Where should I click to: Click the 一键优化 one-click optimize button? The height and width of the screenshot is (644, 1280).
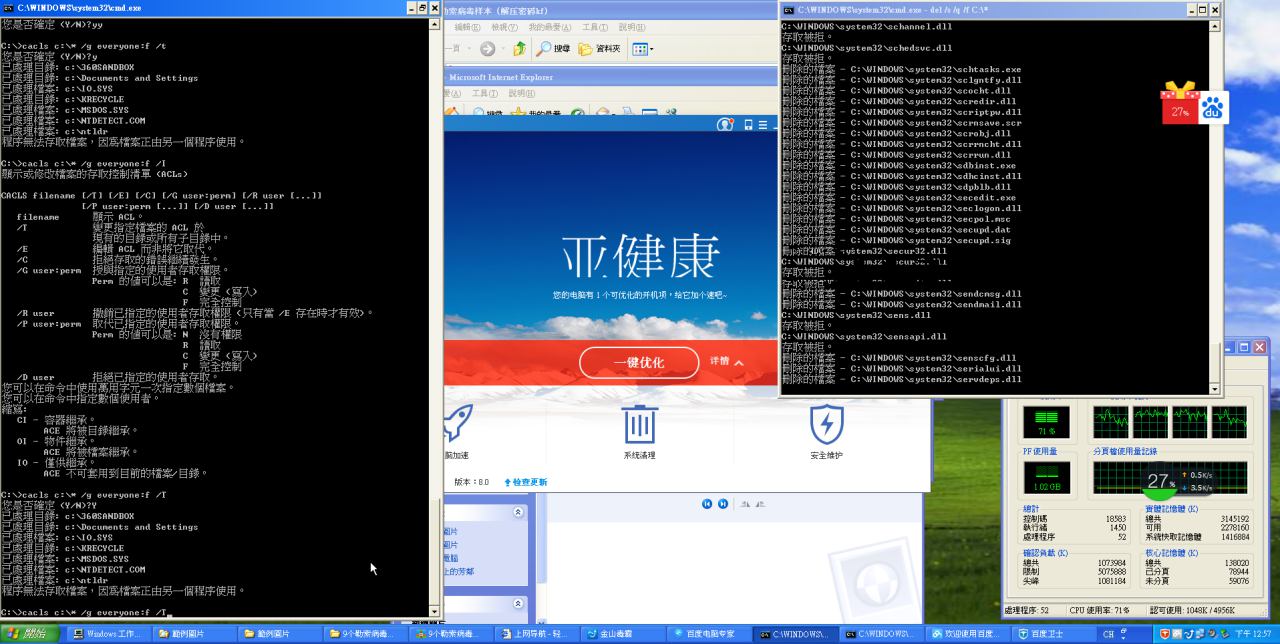[x=638, y=362]
